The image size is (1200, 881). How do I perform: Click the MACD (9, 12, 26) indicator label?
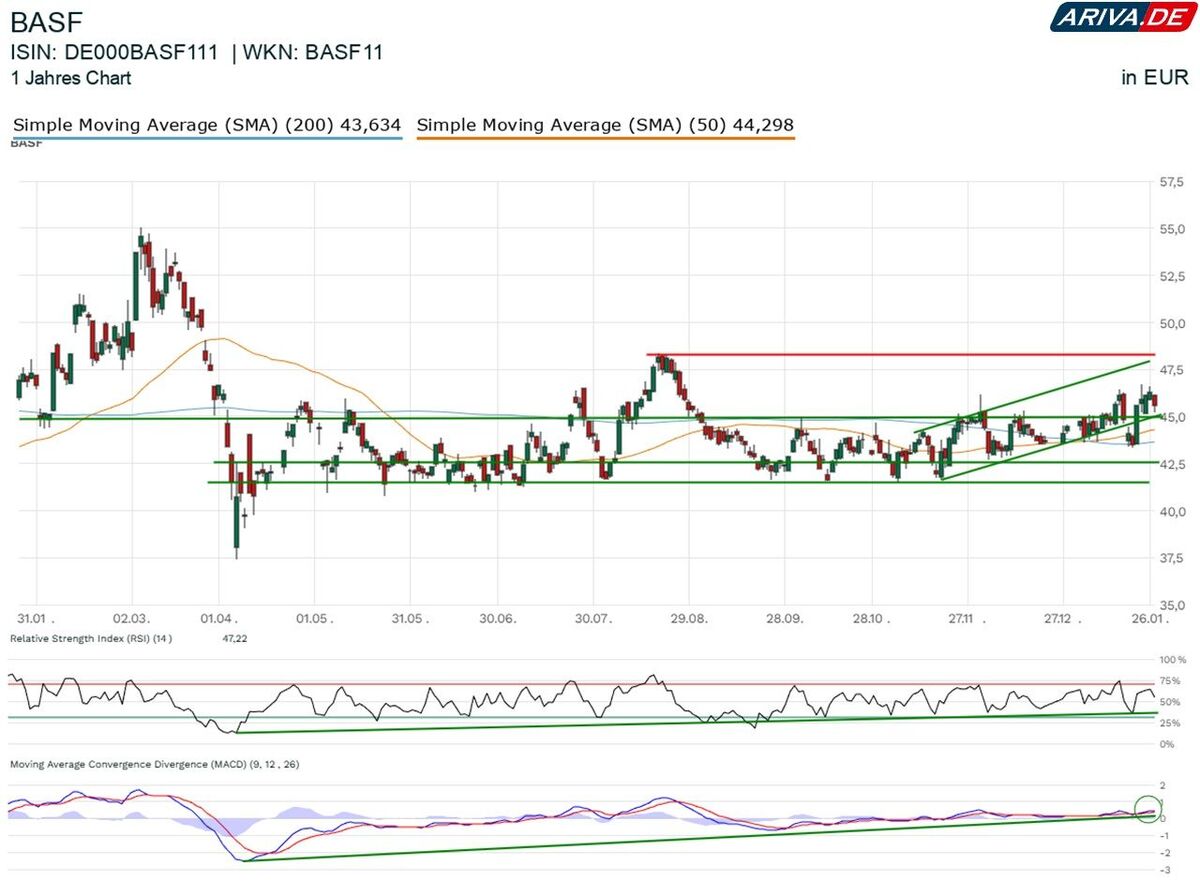pos(155,764)
